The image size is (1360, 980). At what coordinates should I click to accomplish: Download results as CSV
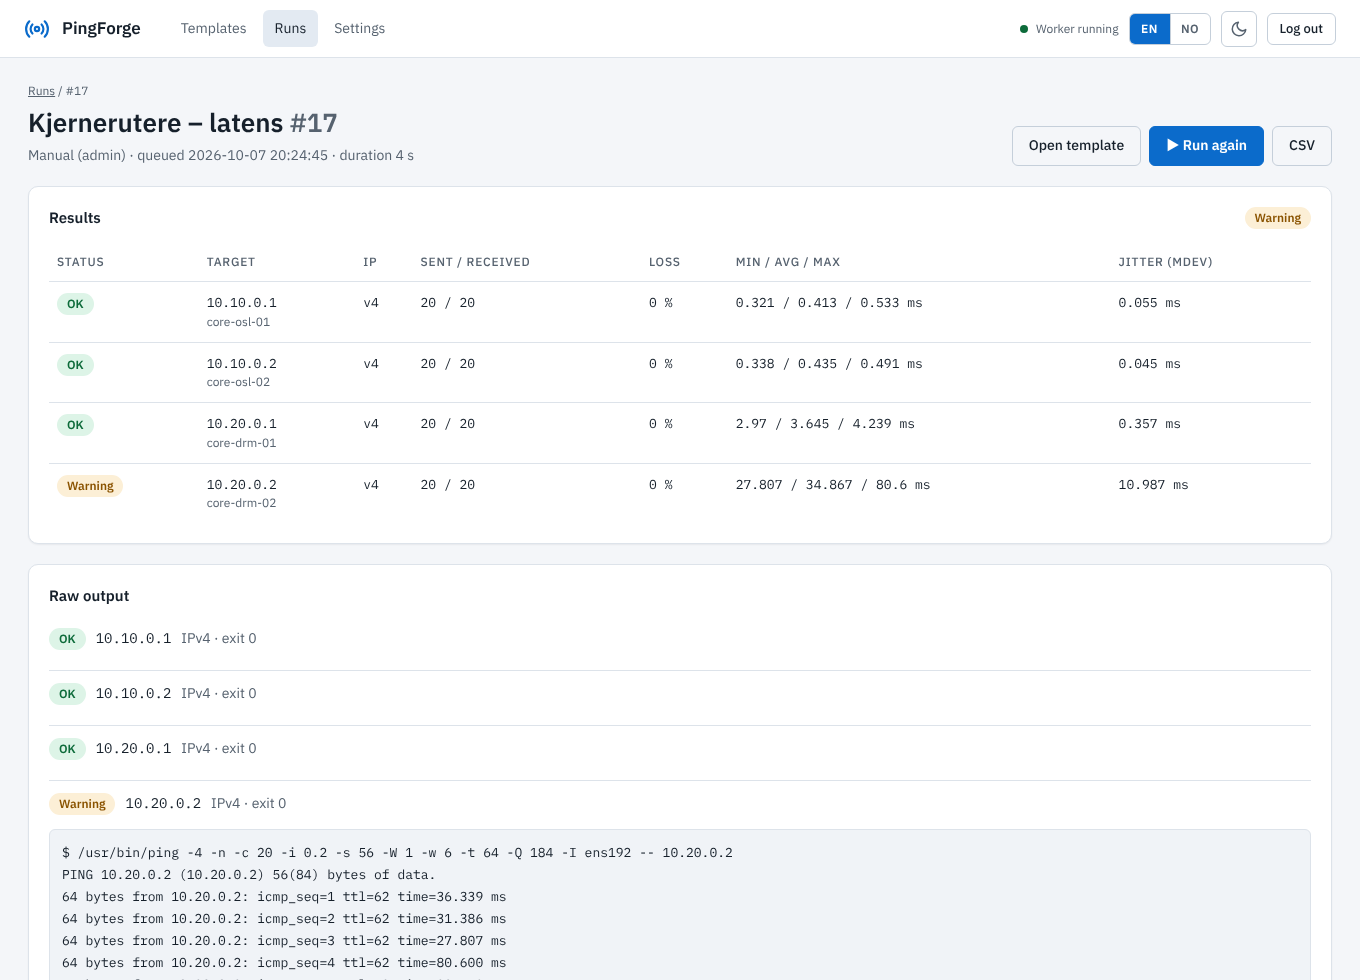coord(1302,146)
